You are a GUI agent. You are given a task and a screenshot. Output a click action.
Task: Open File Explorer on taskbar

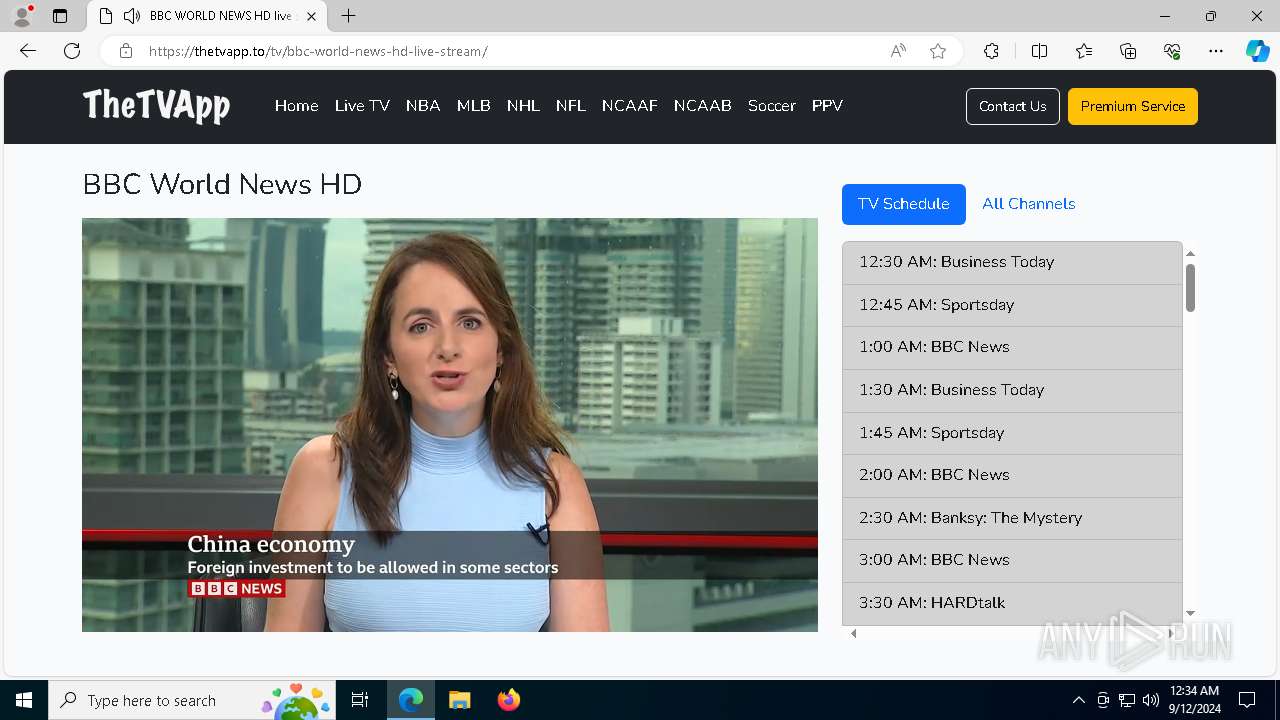click(459, 700)
